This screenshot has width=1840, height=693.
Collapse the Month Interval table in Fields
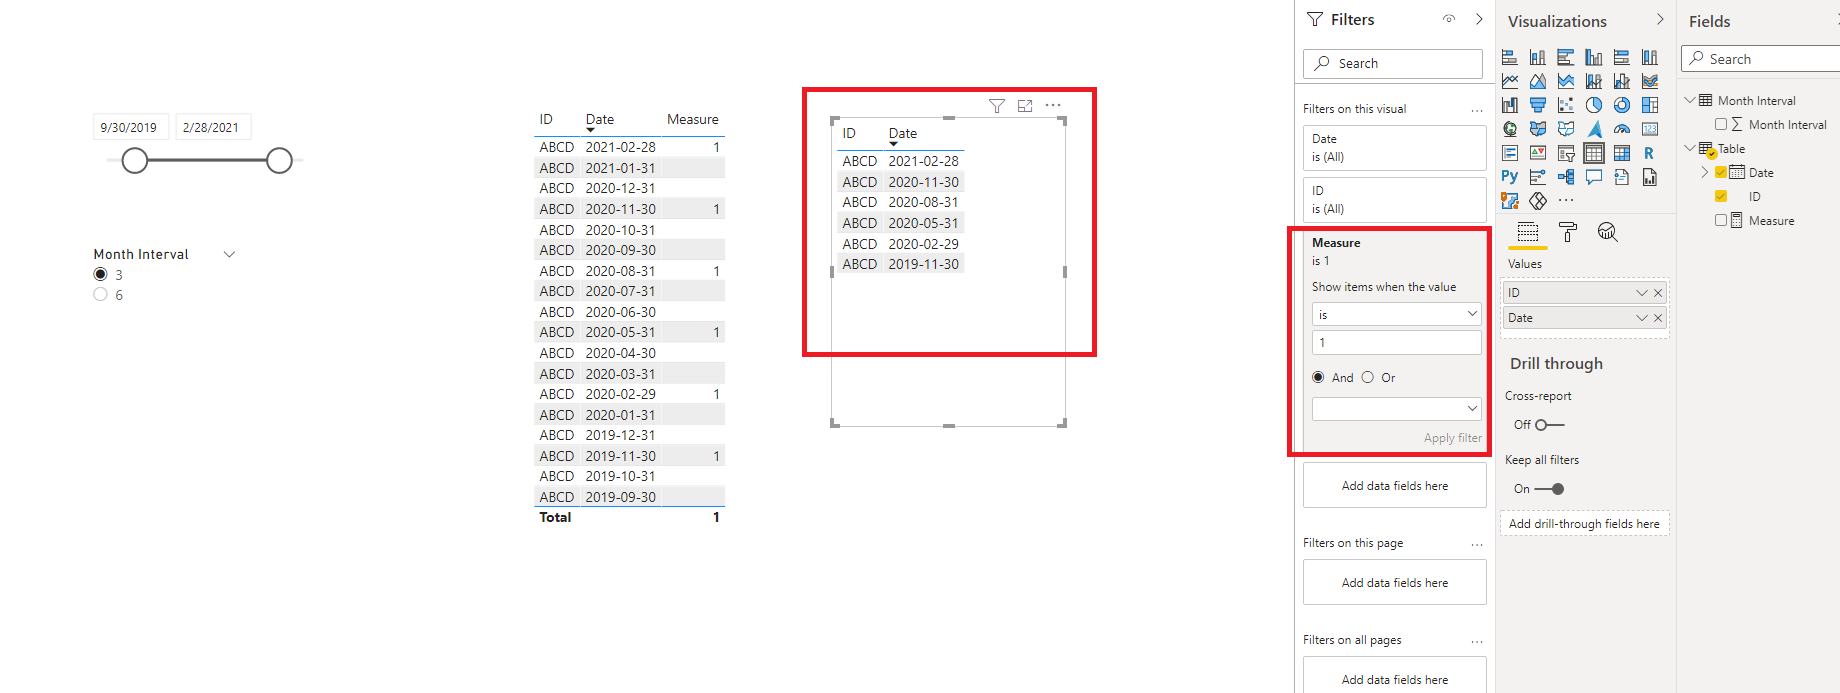pos(1690,100)
